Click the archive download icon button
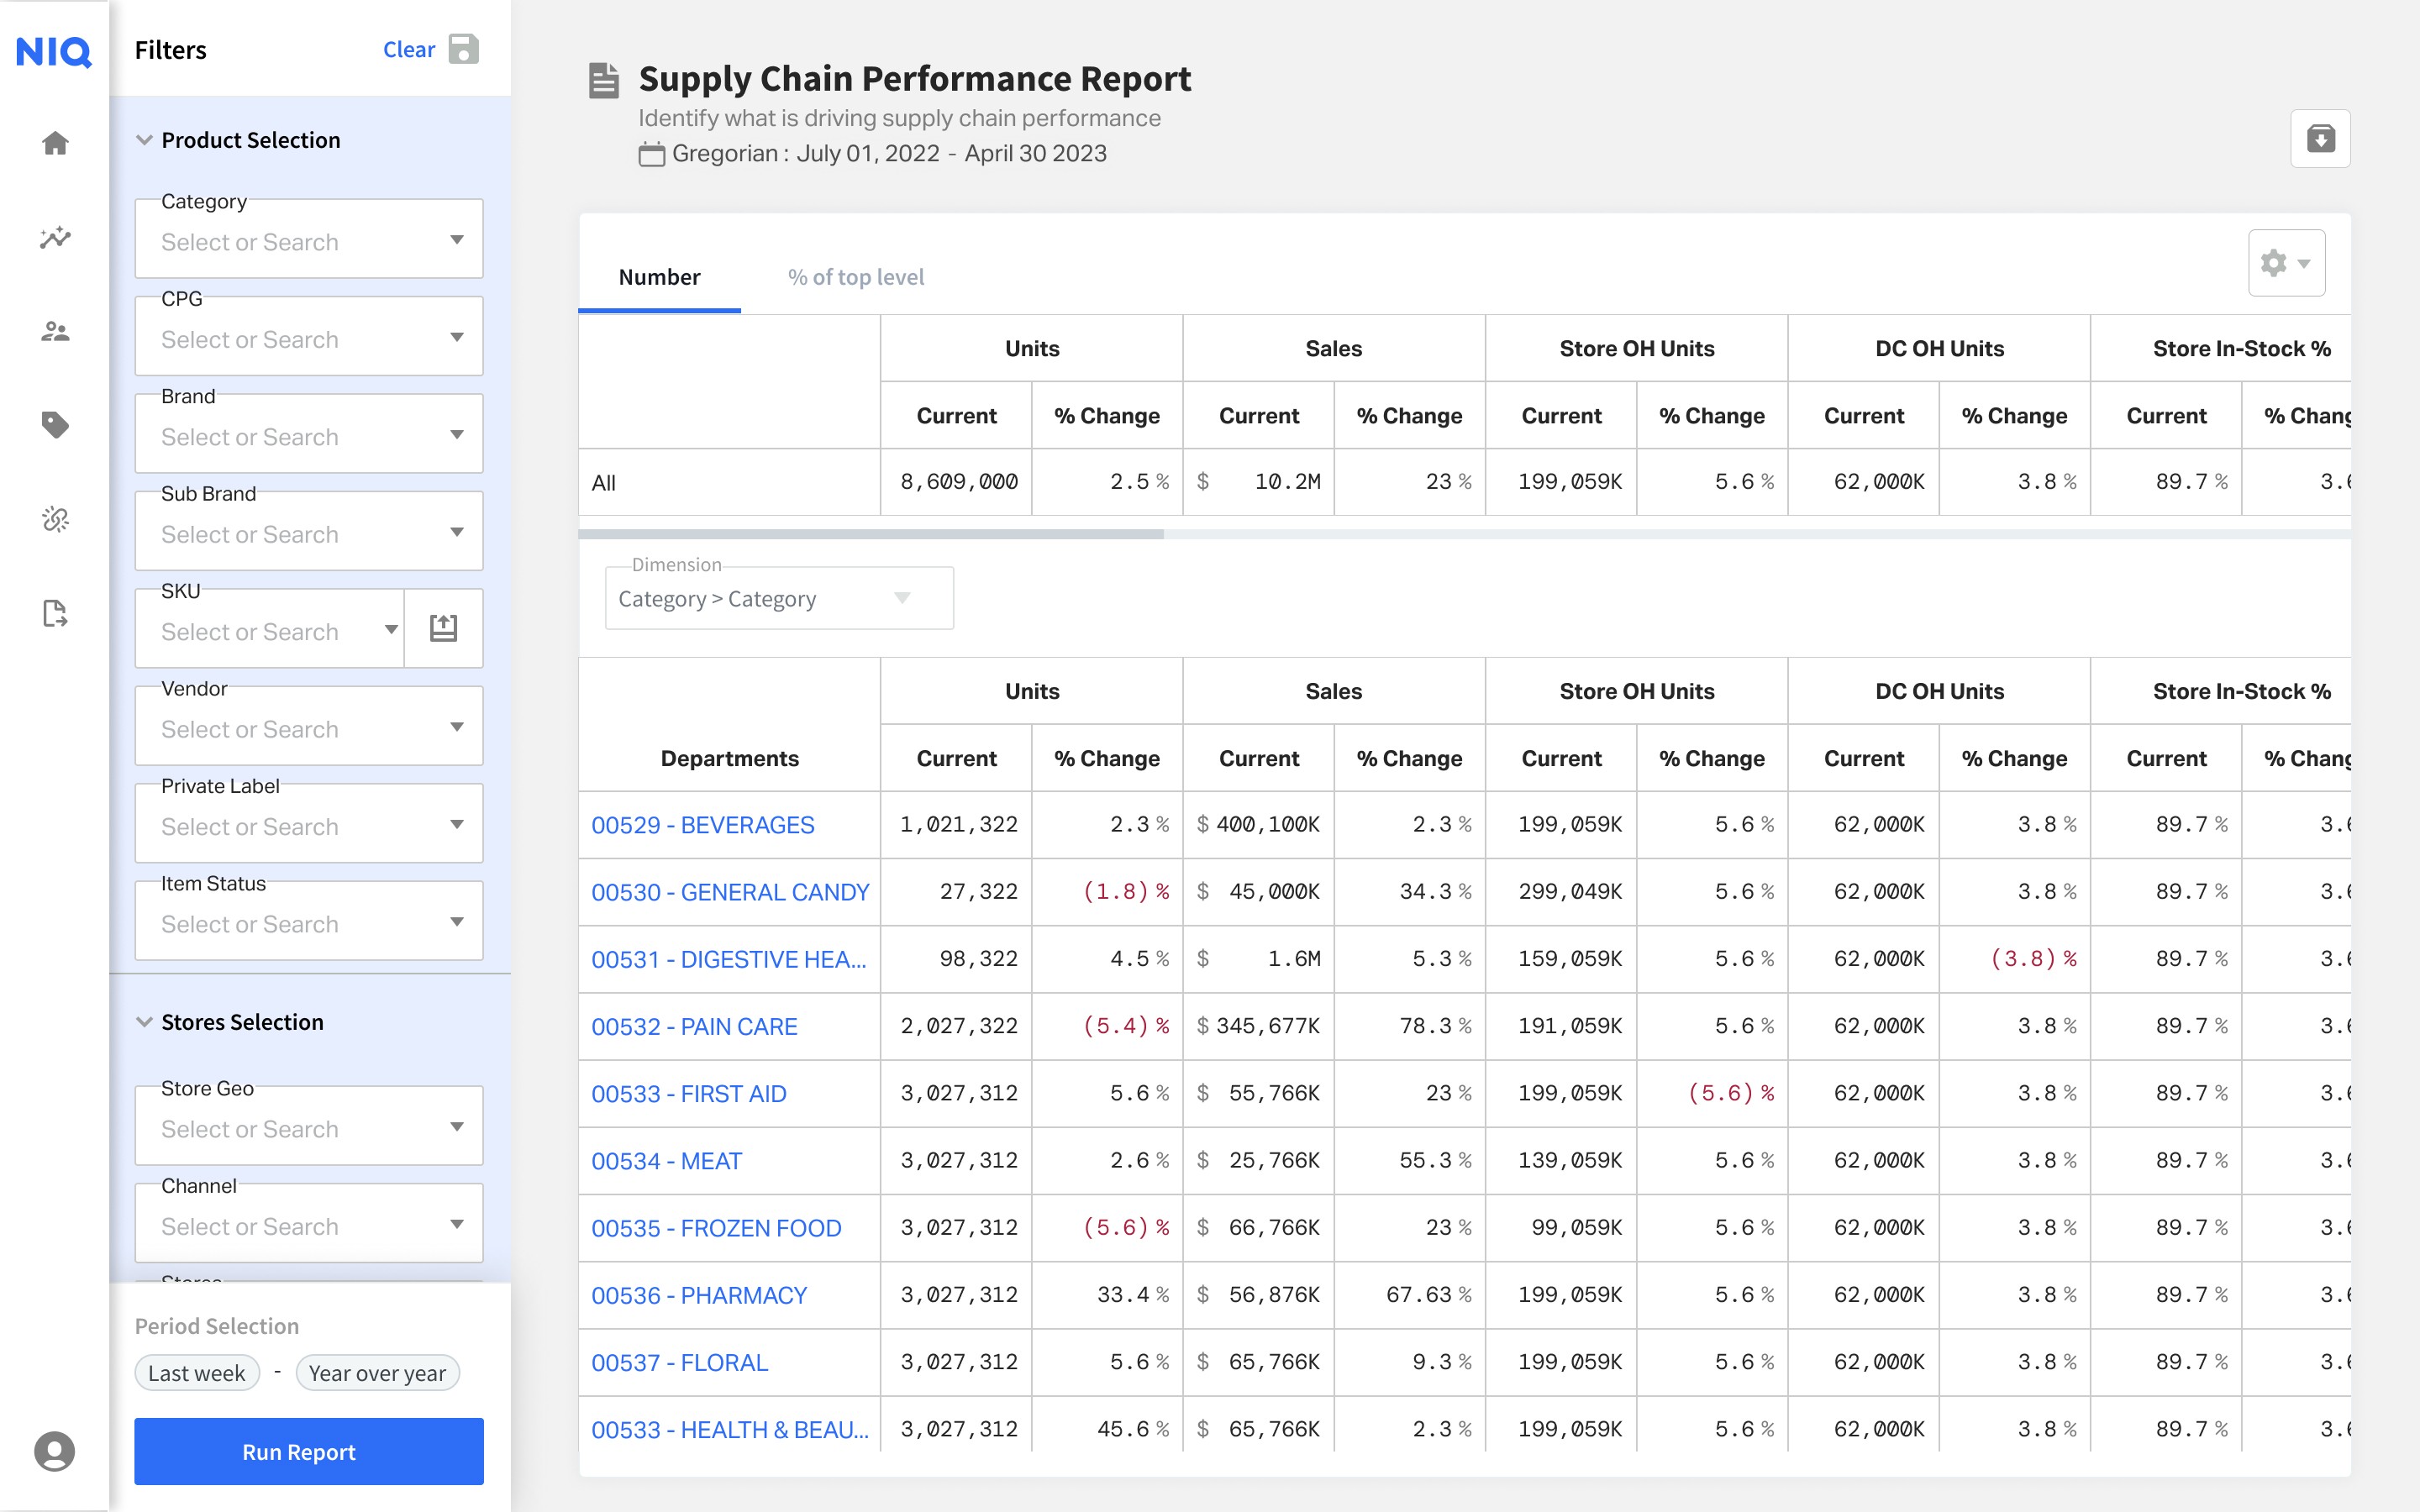The width and height of the screenshot is (2420, 1512). [2320, 138]
